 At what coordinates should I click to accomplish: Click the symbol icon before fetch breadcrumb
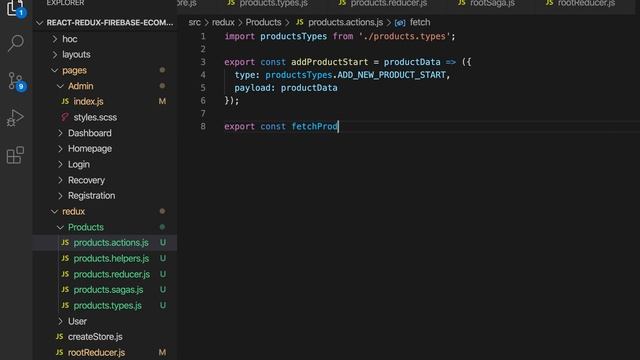(400, 23)
